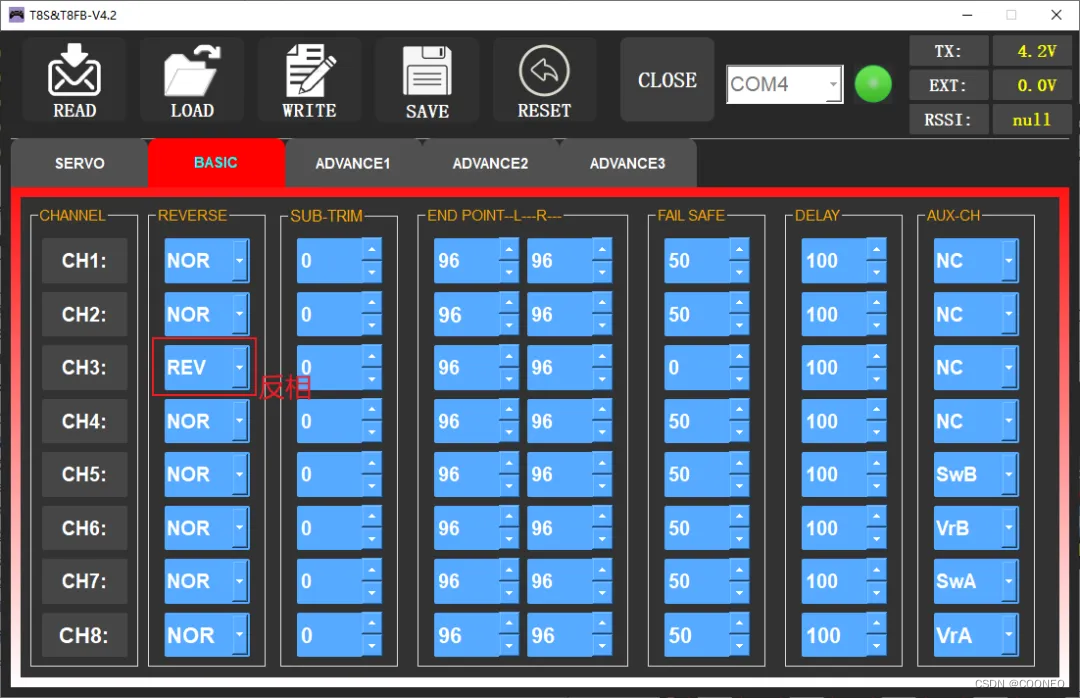
Task: Open CH1 reverse dropdown
Action: pyautogui.click(x=240, y=260)
